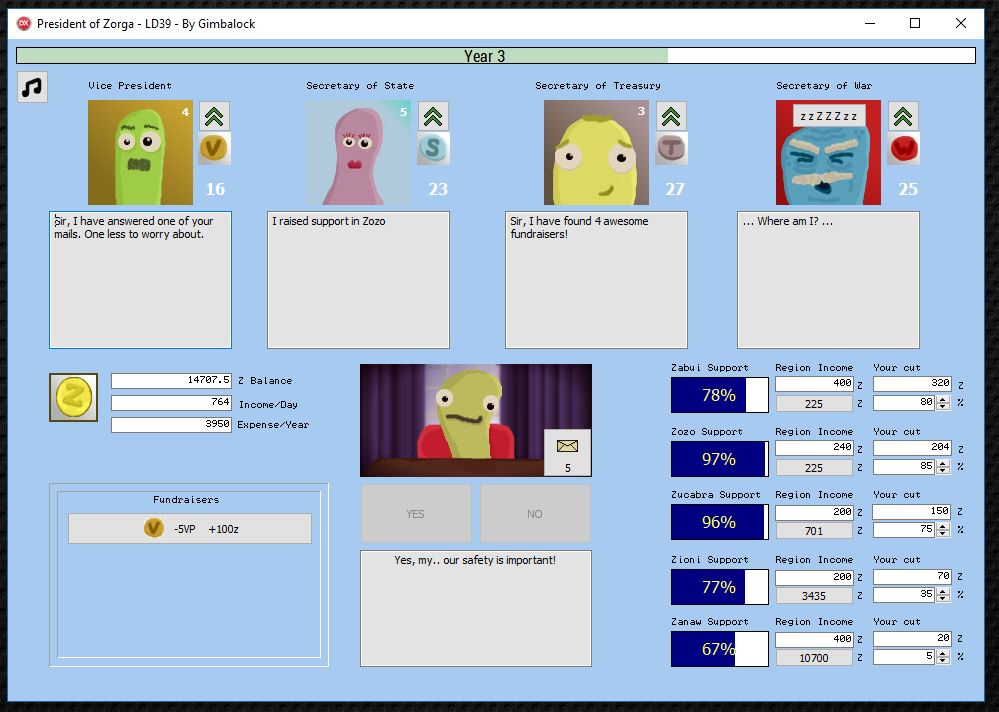This screenshot has width=999, height=712.
Task: Decrease Zucabra cut percentage
Action: pos(943,533)
